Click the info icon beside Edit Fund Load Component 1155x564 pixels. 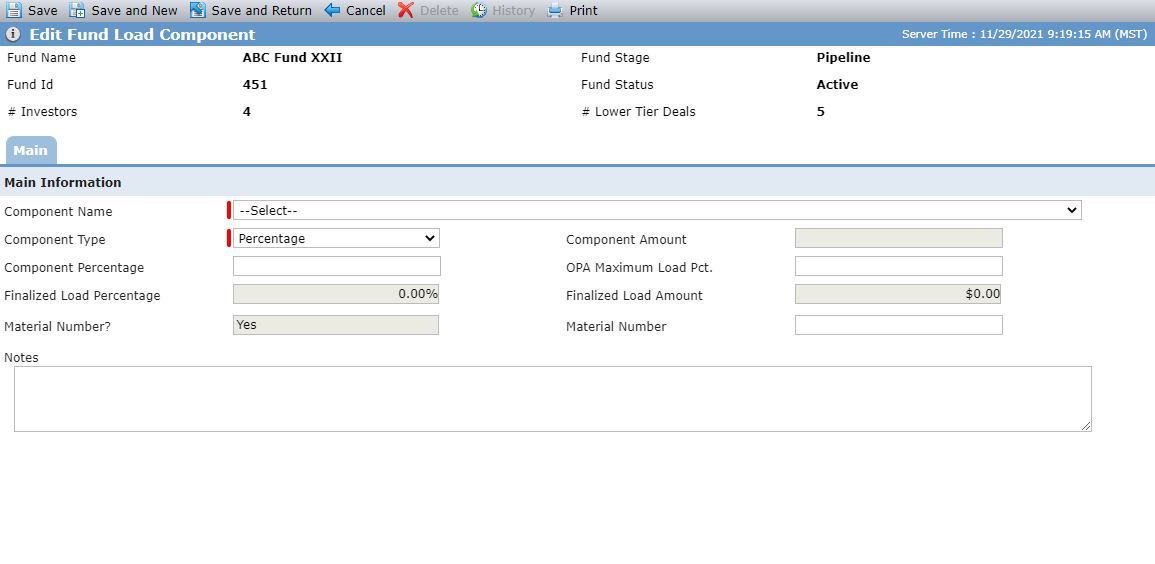13,35
